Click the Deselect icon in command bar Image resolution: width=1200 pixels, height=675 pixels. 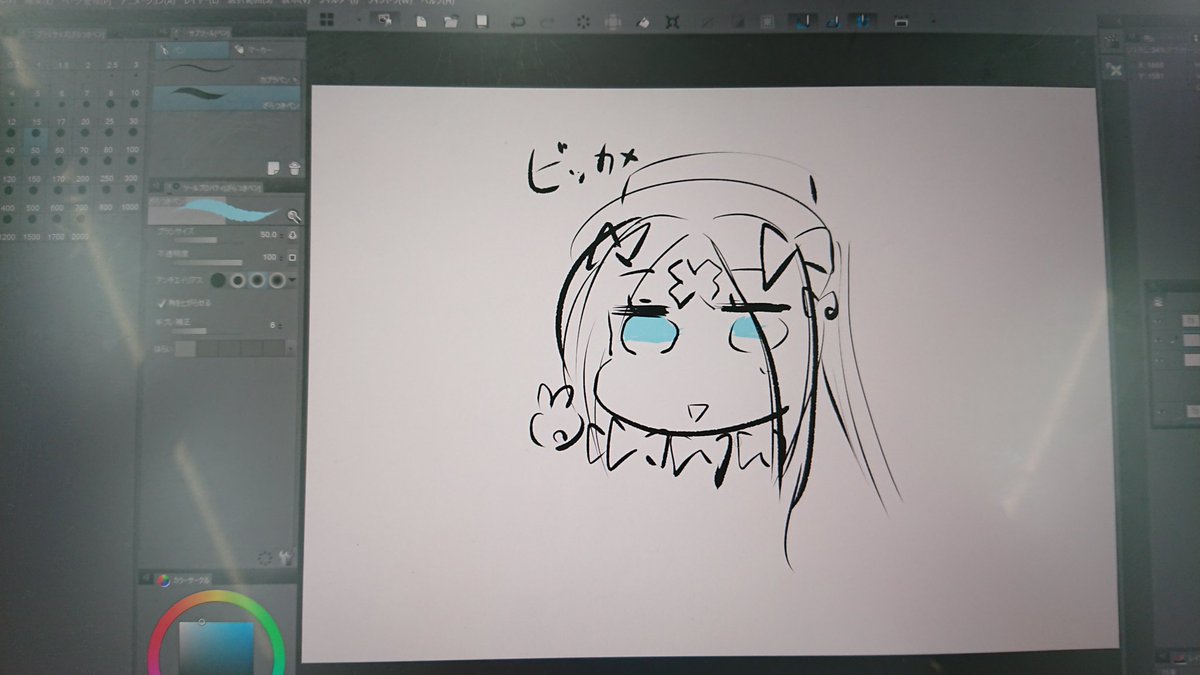708,20
